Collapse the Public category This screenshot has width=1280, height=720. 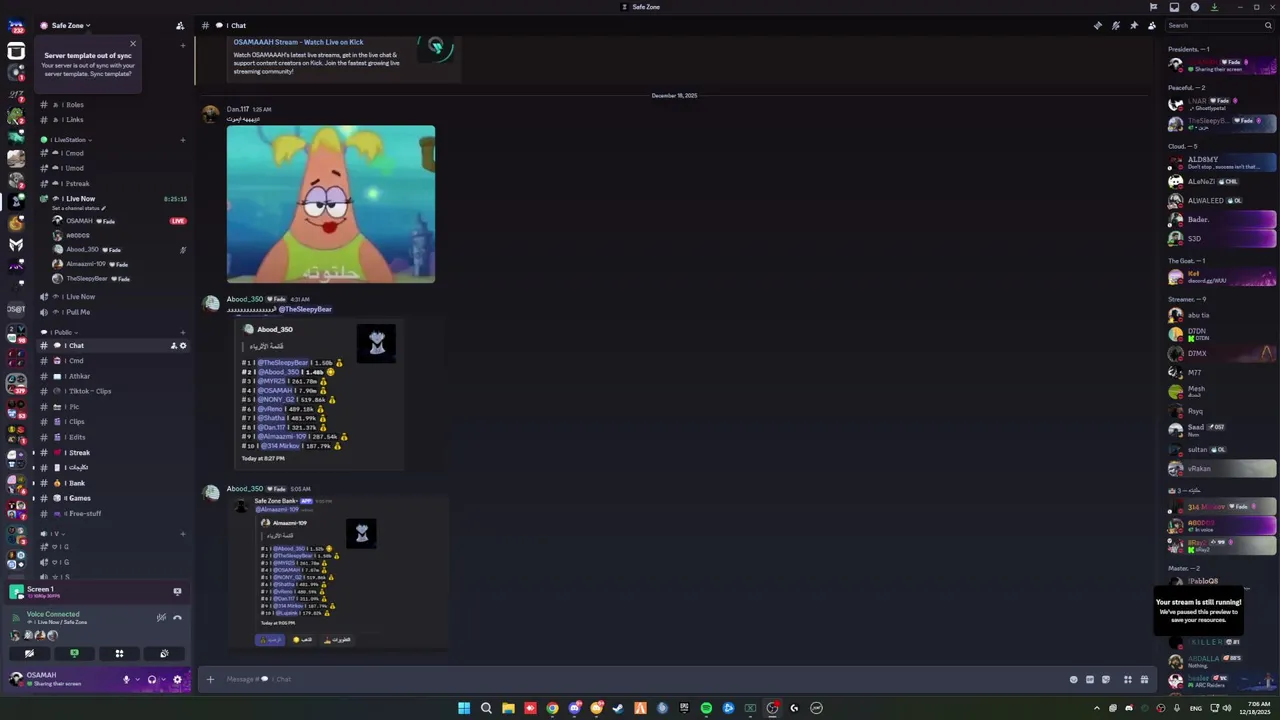coord(60,332)
